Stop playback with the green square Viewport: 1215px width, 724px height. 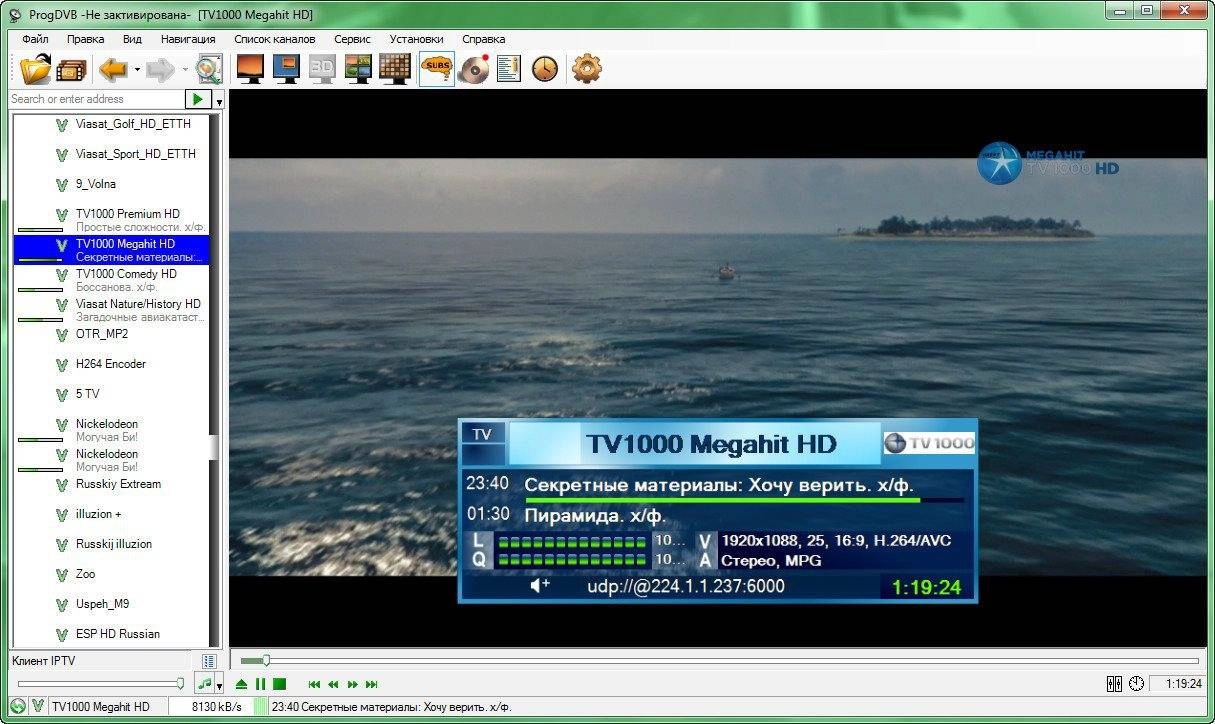click(280, 684)
